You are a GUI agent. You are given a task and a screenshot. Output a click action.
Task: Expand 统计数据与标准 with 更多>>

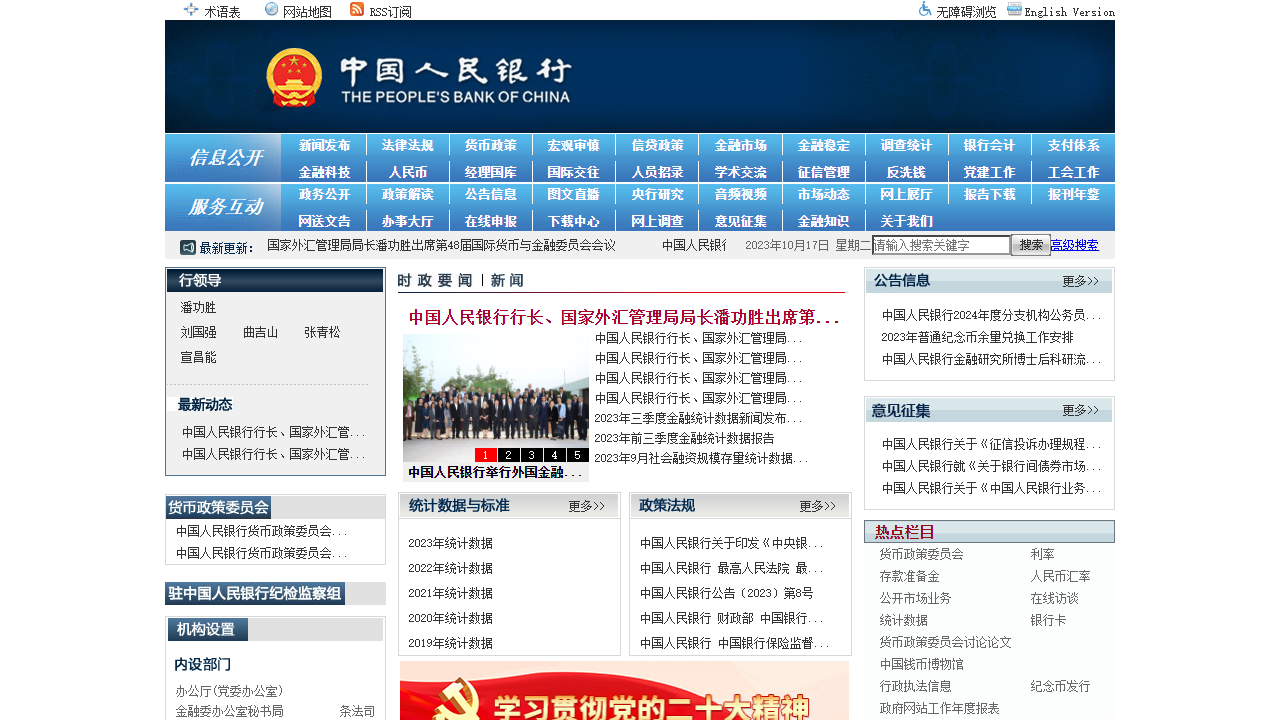[586, 506]
